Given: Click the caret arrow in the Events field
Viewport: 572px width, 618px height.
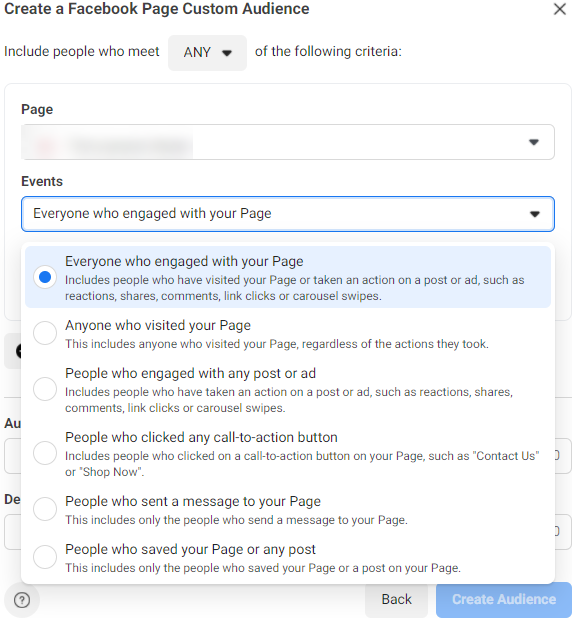Looking at the screenshot, I should click(535, 214).
